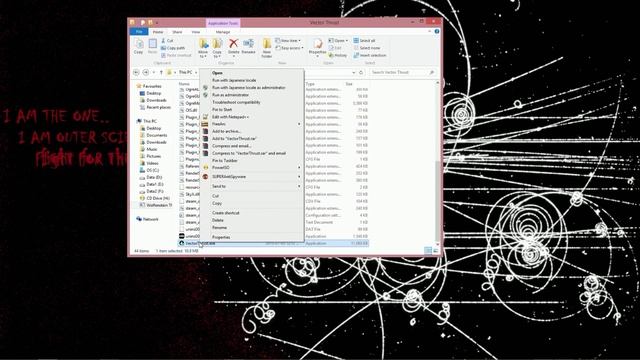Viewport: 640px width, 360px height.
Task: Select Troubleshoot compatibility
Action: click(x=236, y=102)
